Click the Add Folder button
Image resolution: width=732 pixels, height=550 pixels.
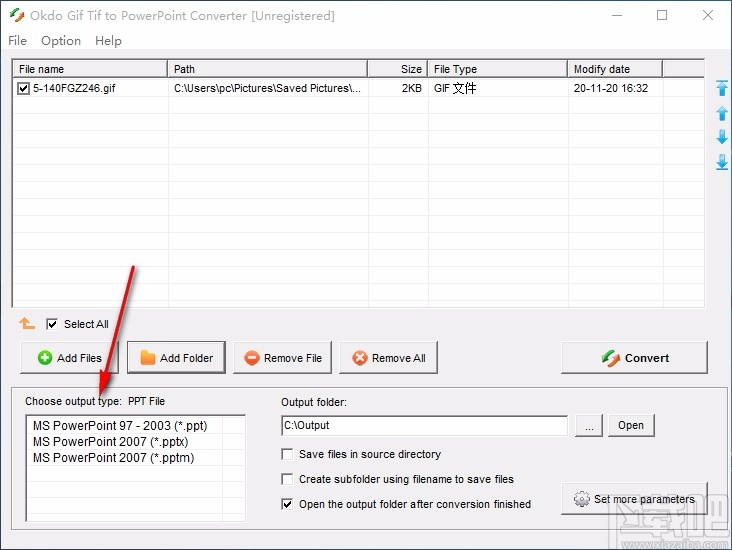176,358
